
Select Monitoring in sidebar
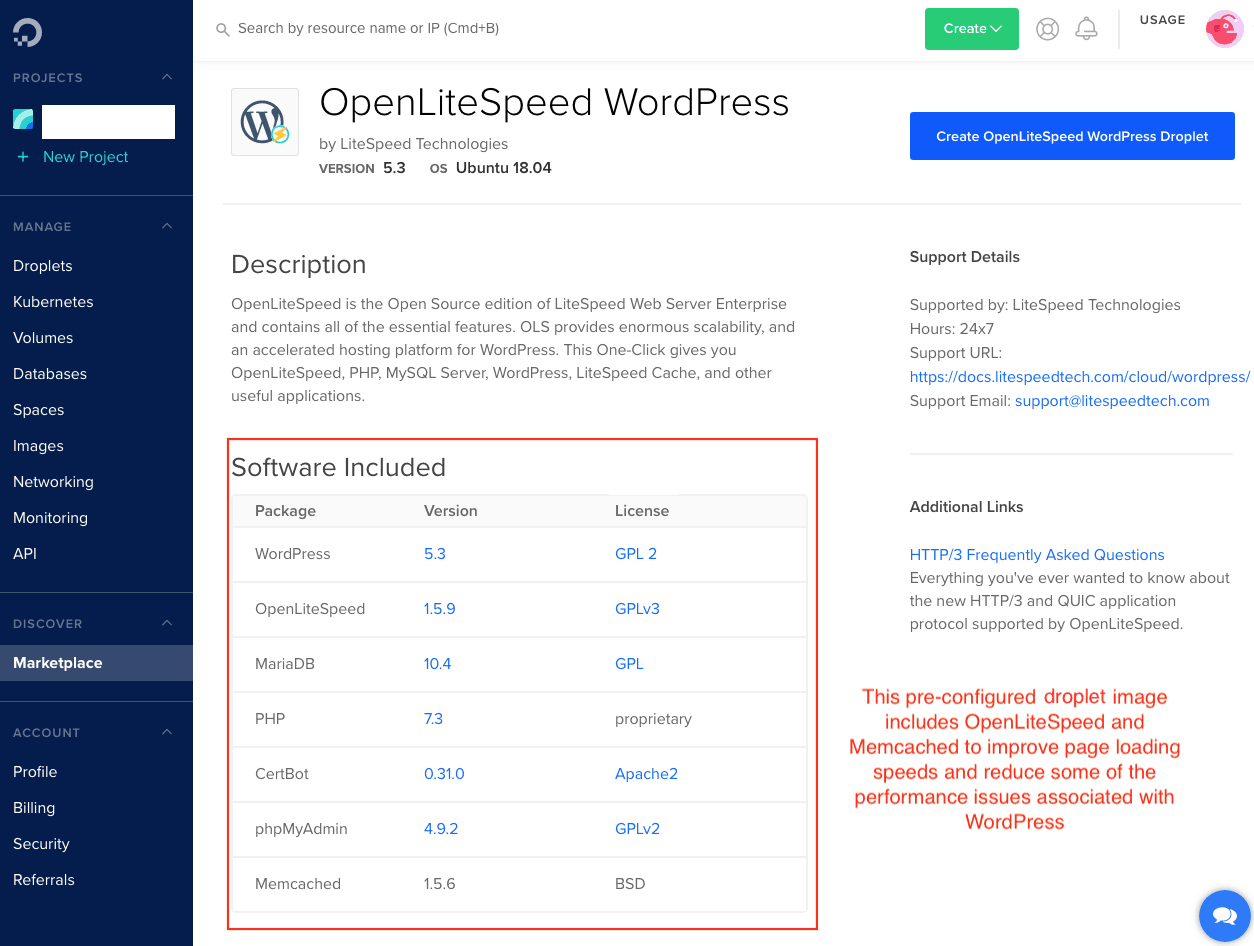coord(50,518)
